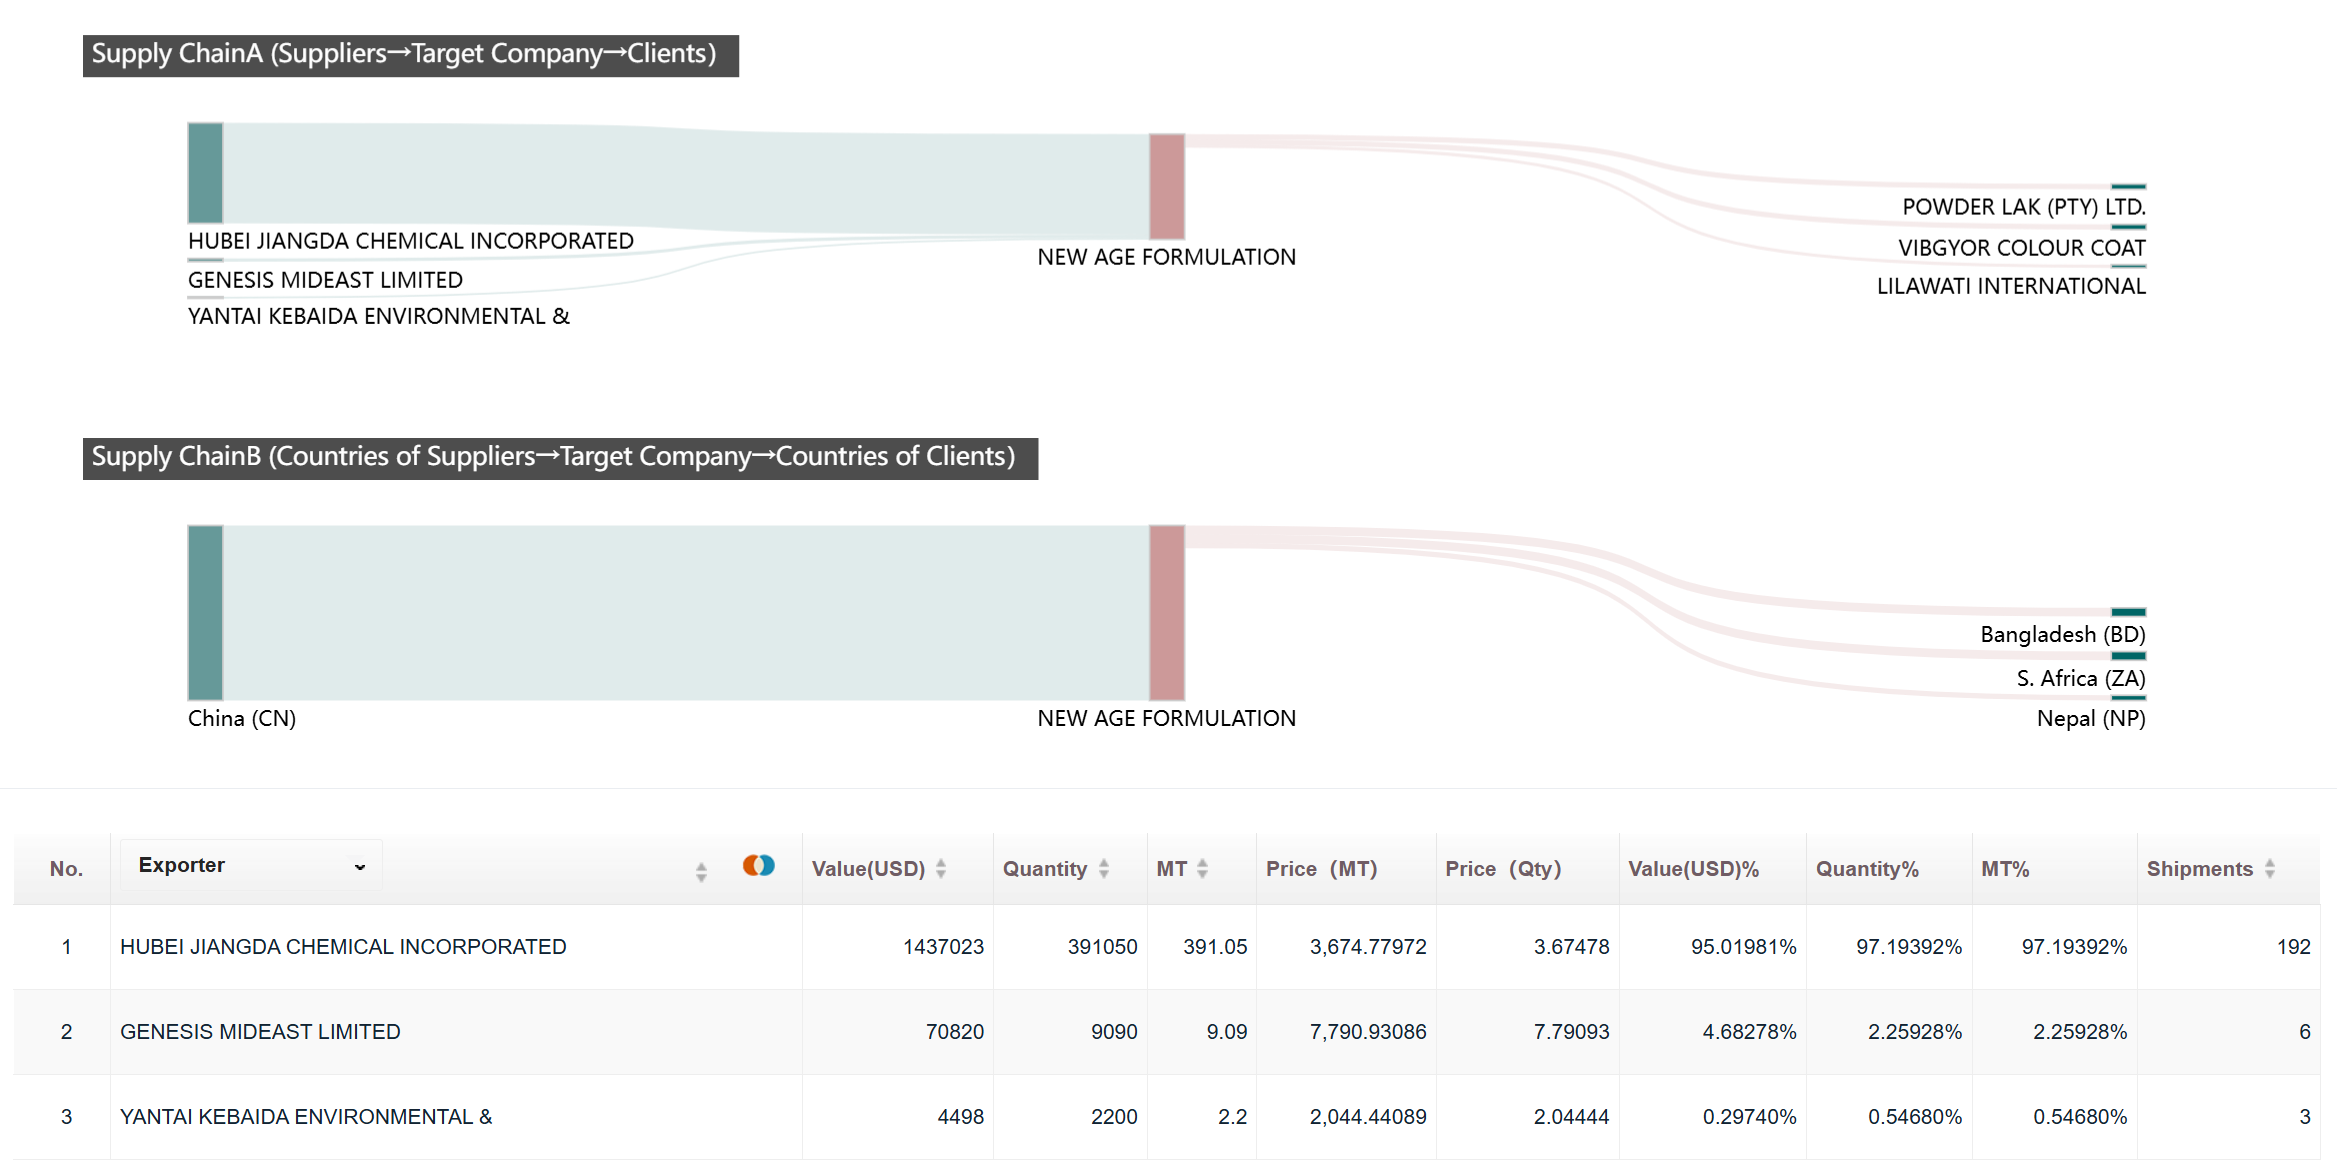Click the Value(USD)% column header
This screenshot has width=2337, height=1172.
tap(1693, 869)
